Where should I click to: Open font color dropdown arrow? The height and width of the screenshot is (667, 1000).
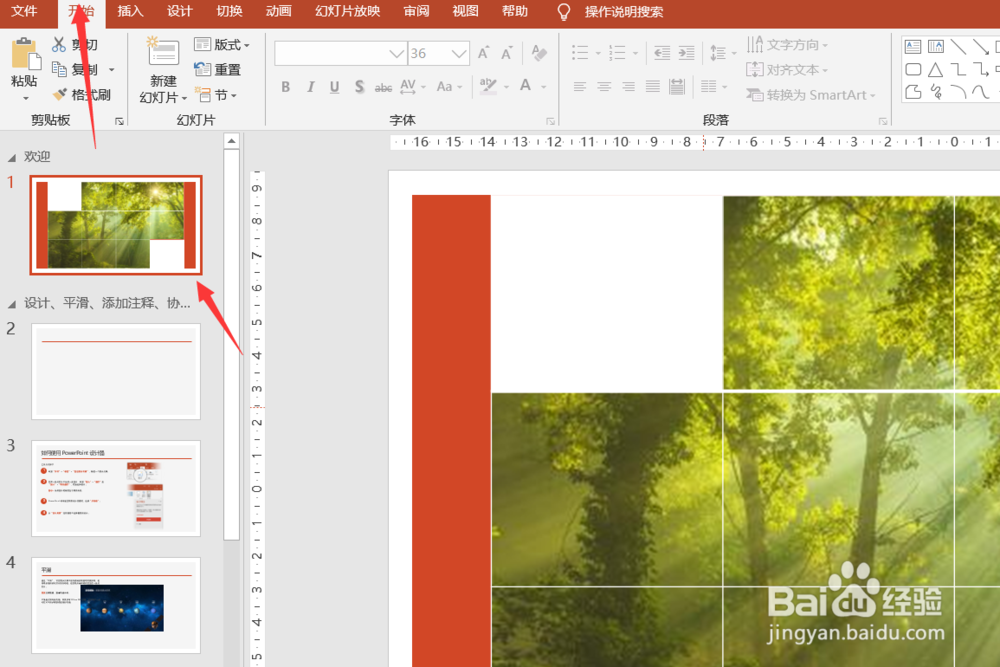pos(544,87)
